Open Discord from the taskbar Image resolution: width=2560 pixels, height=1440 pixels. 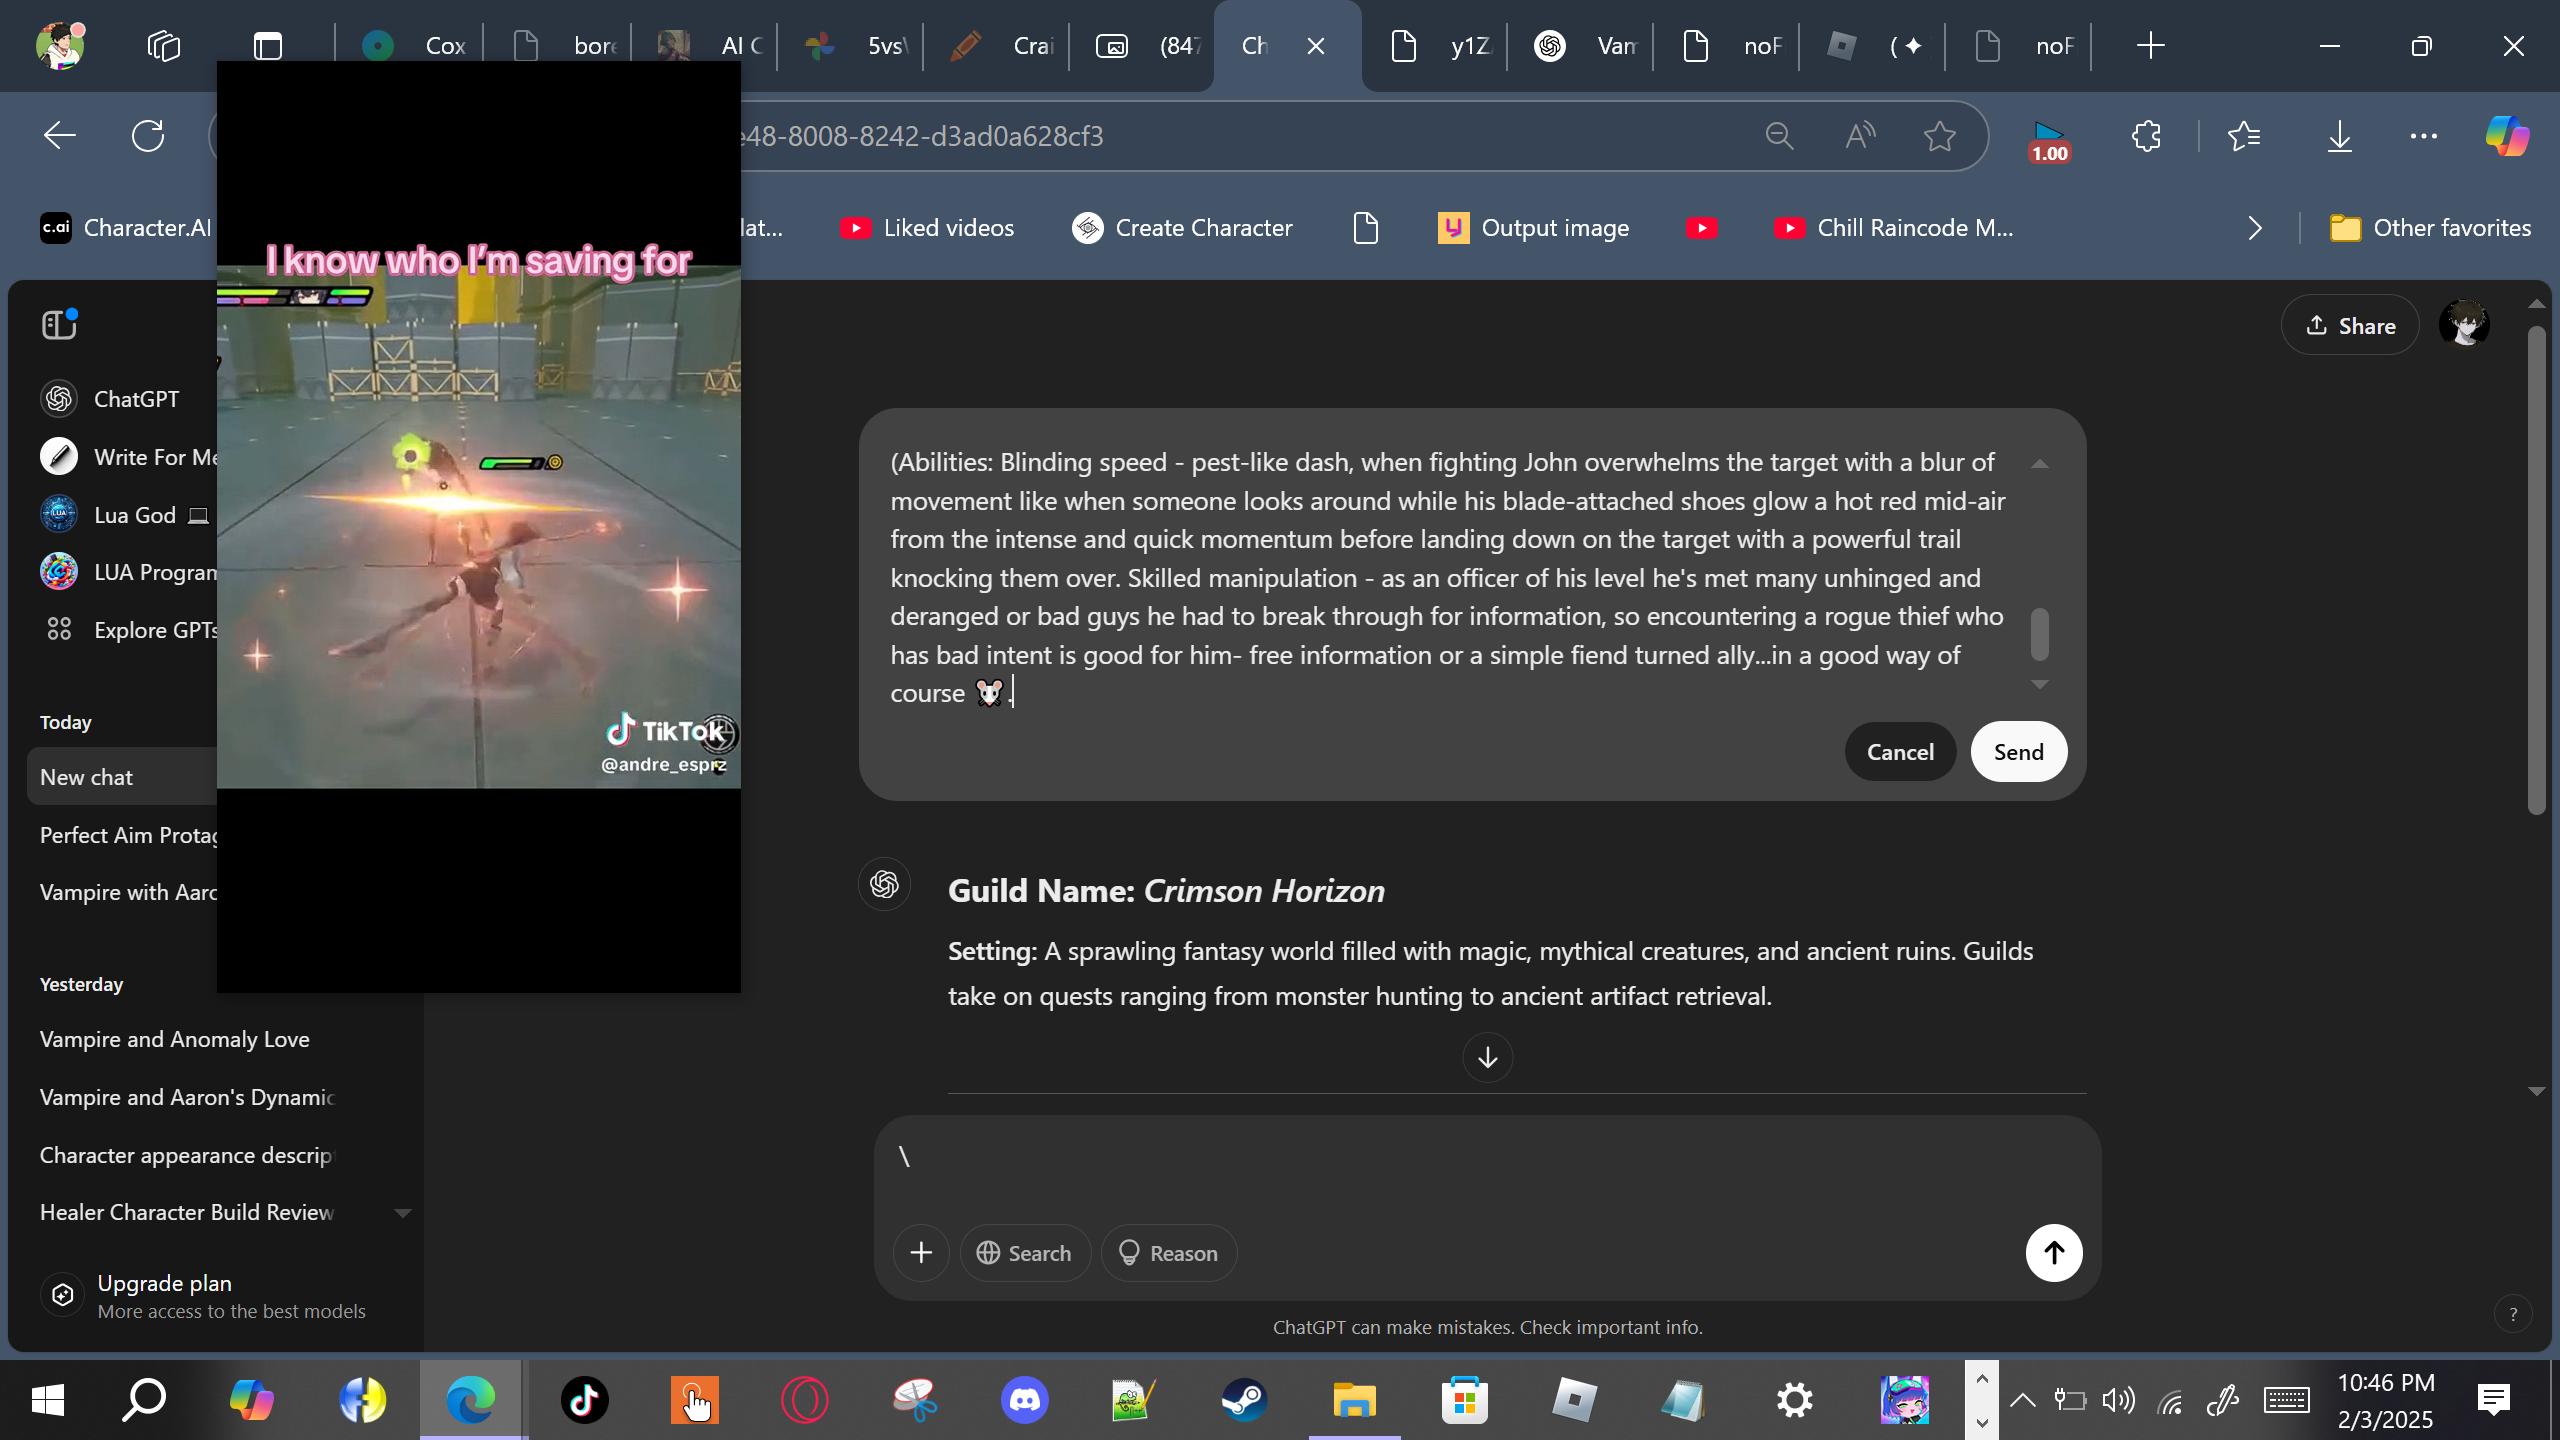click(1024, 1400)
